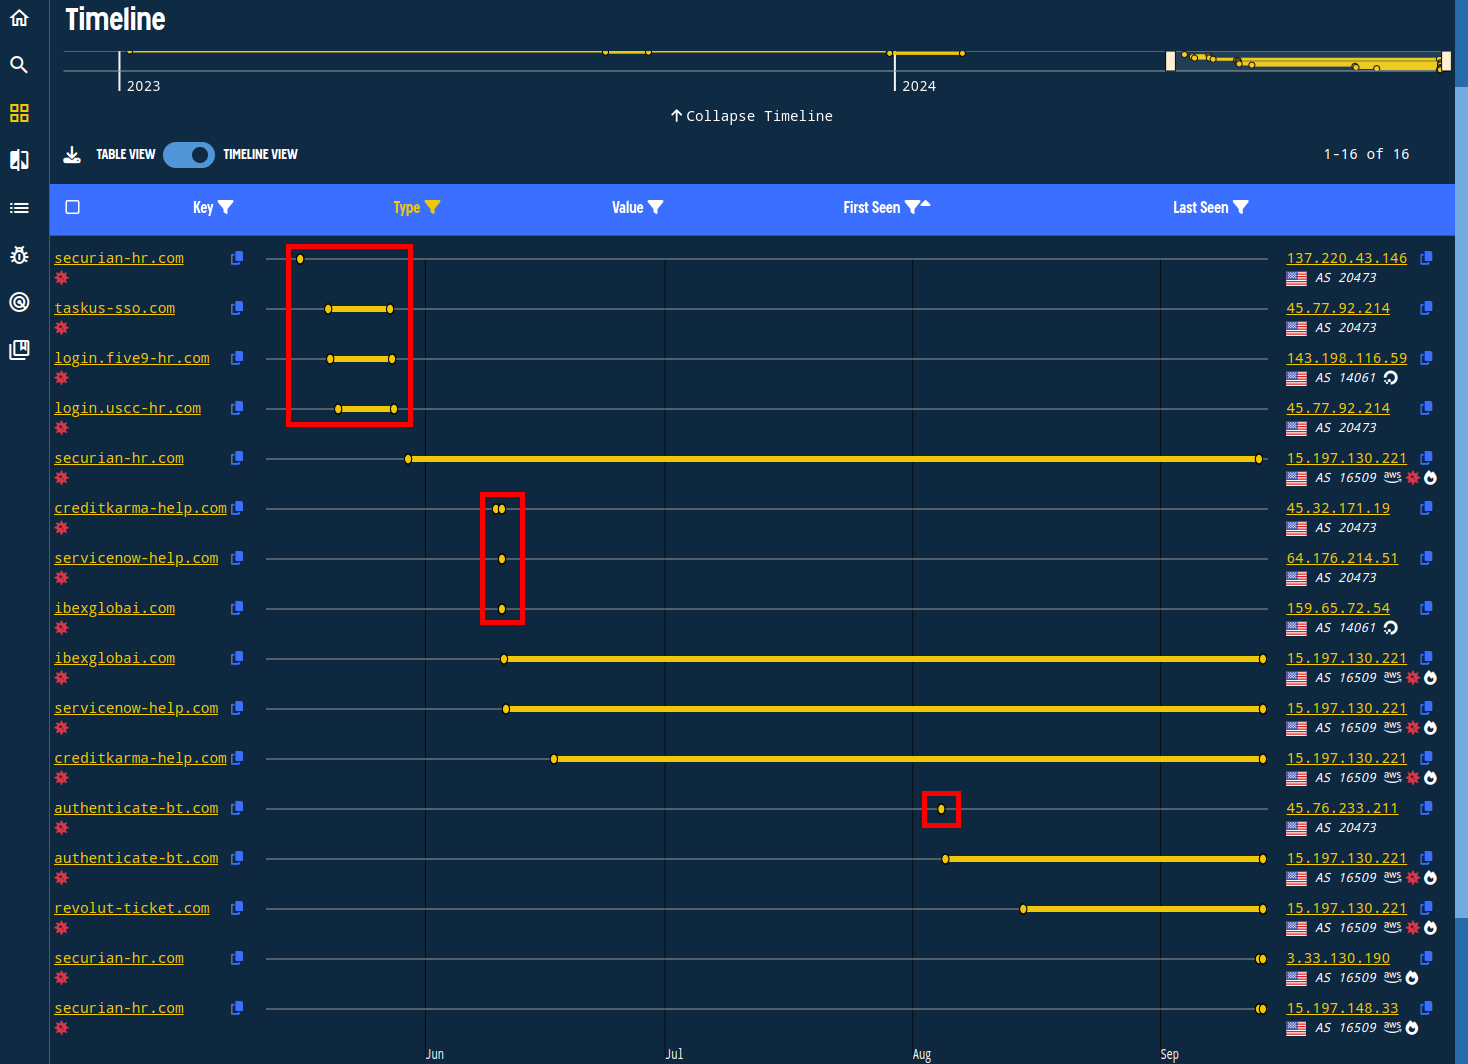This screenshot has width=1468, height=1064.
Task: Click right handle of overview timeline range
Action: pos(1446,61)
